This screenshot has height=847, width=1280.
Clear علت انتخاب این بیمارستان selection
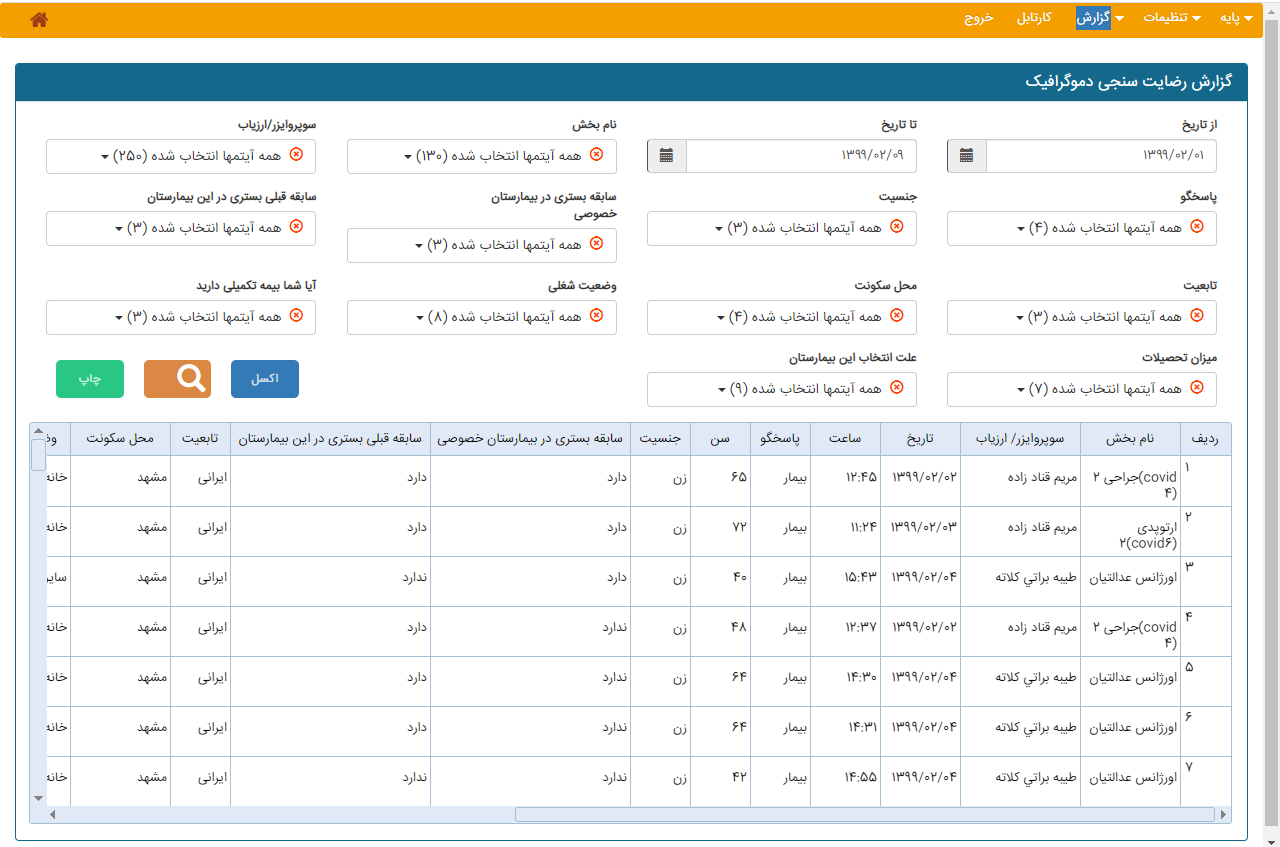(x=897, y=388)
